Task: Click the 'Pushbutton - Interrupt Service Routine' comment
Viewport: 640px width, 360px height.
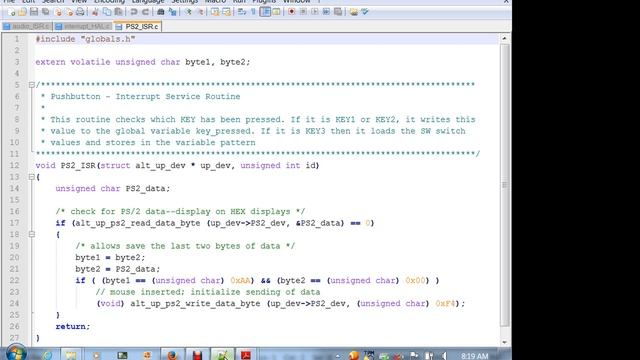Action: click(145, 97)
